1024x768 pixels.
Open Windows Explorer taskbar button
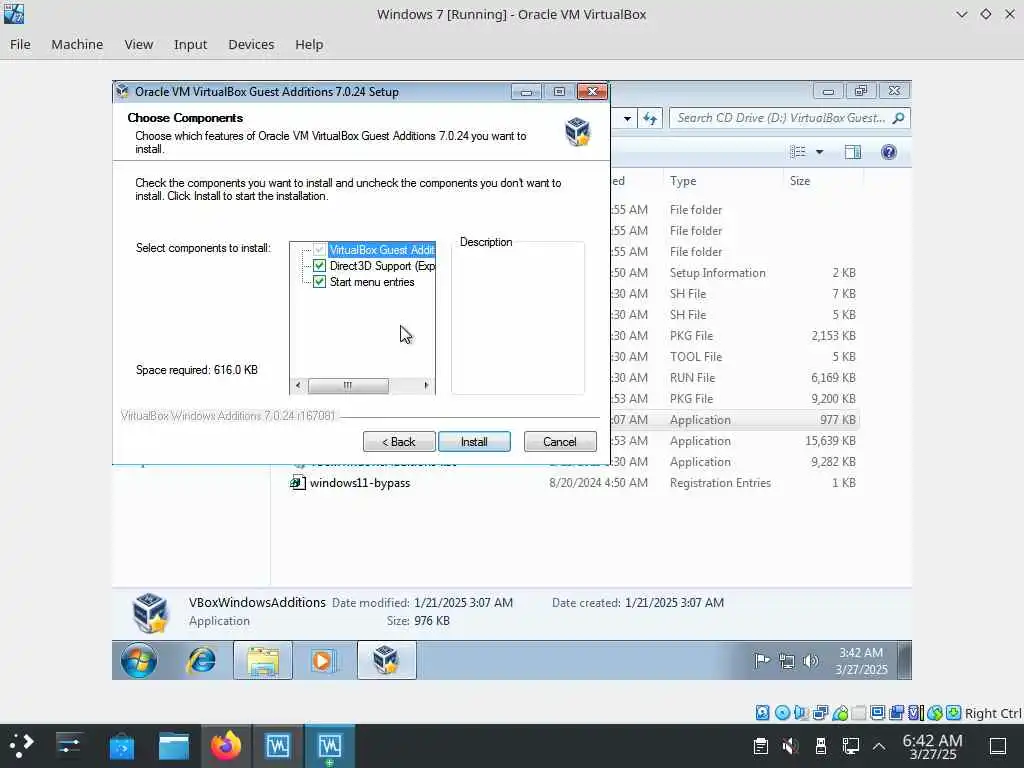(263, 660)
